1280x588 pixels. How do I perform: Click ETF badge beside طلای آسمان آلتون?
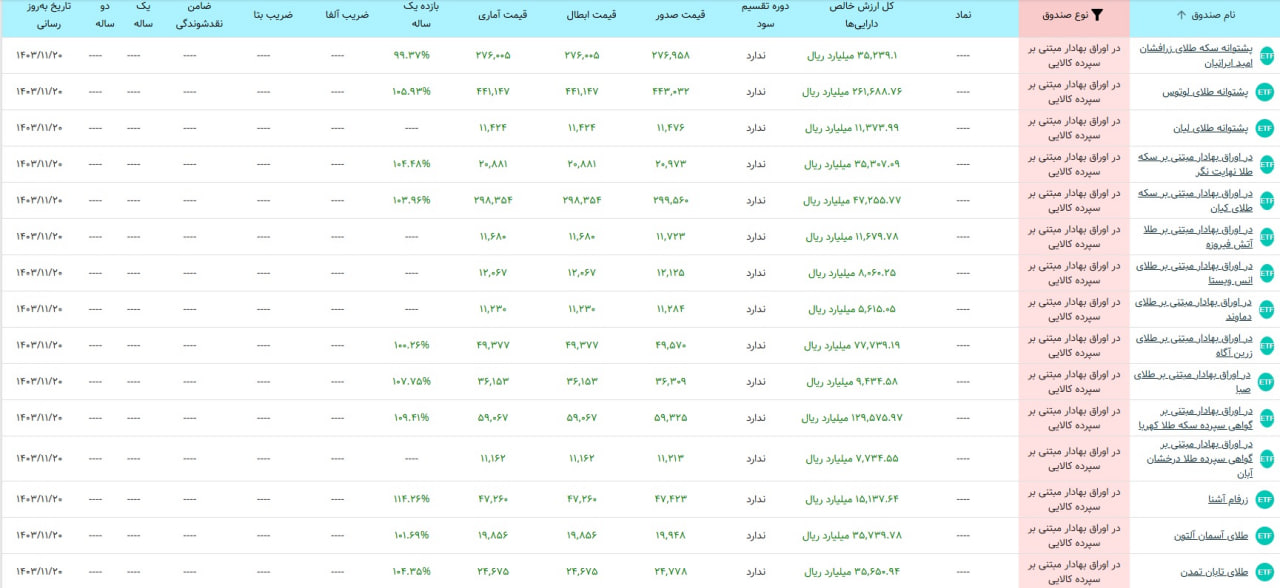click(1265, 535)
